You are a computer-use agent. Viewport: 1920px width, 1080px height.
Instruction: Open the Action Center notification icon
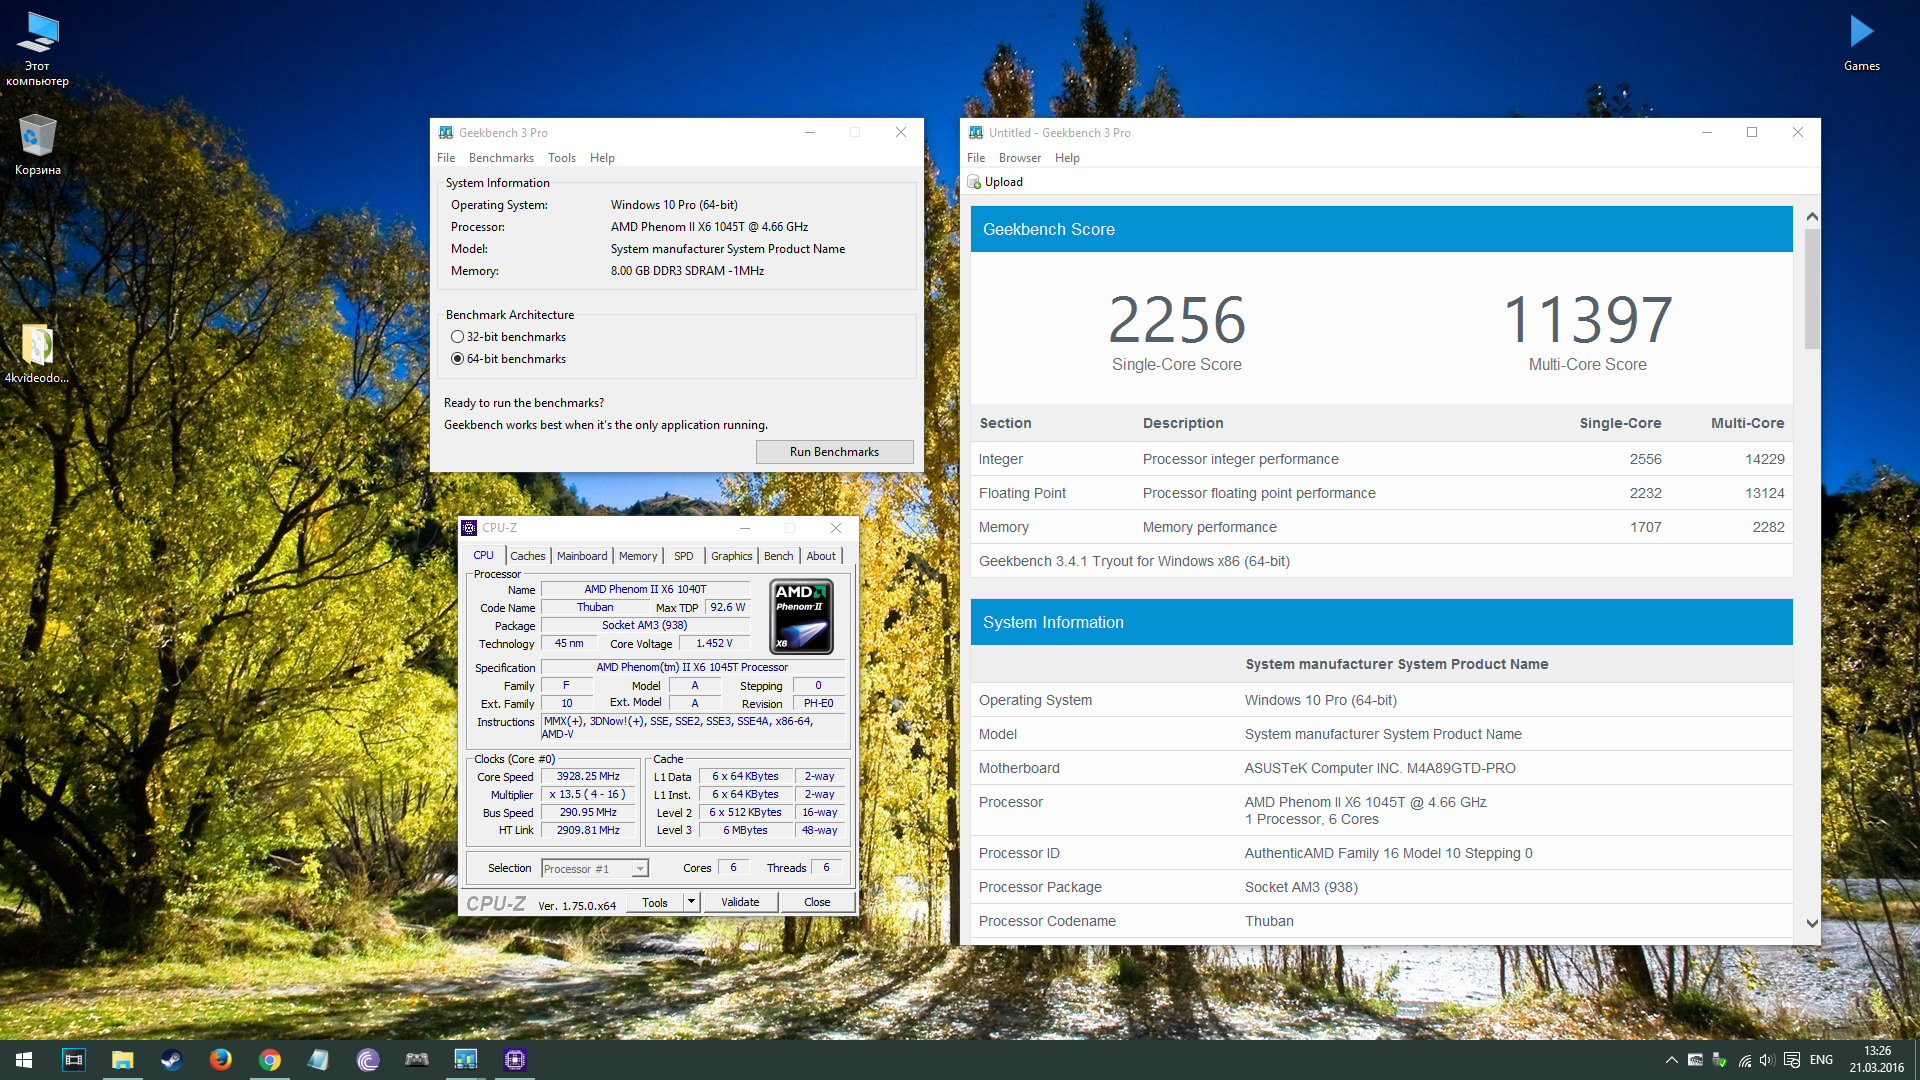coord(1792,1060)
